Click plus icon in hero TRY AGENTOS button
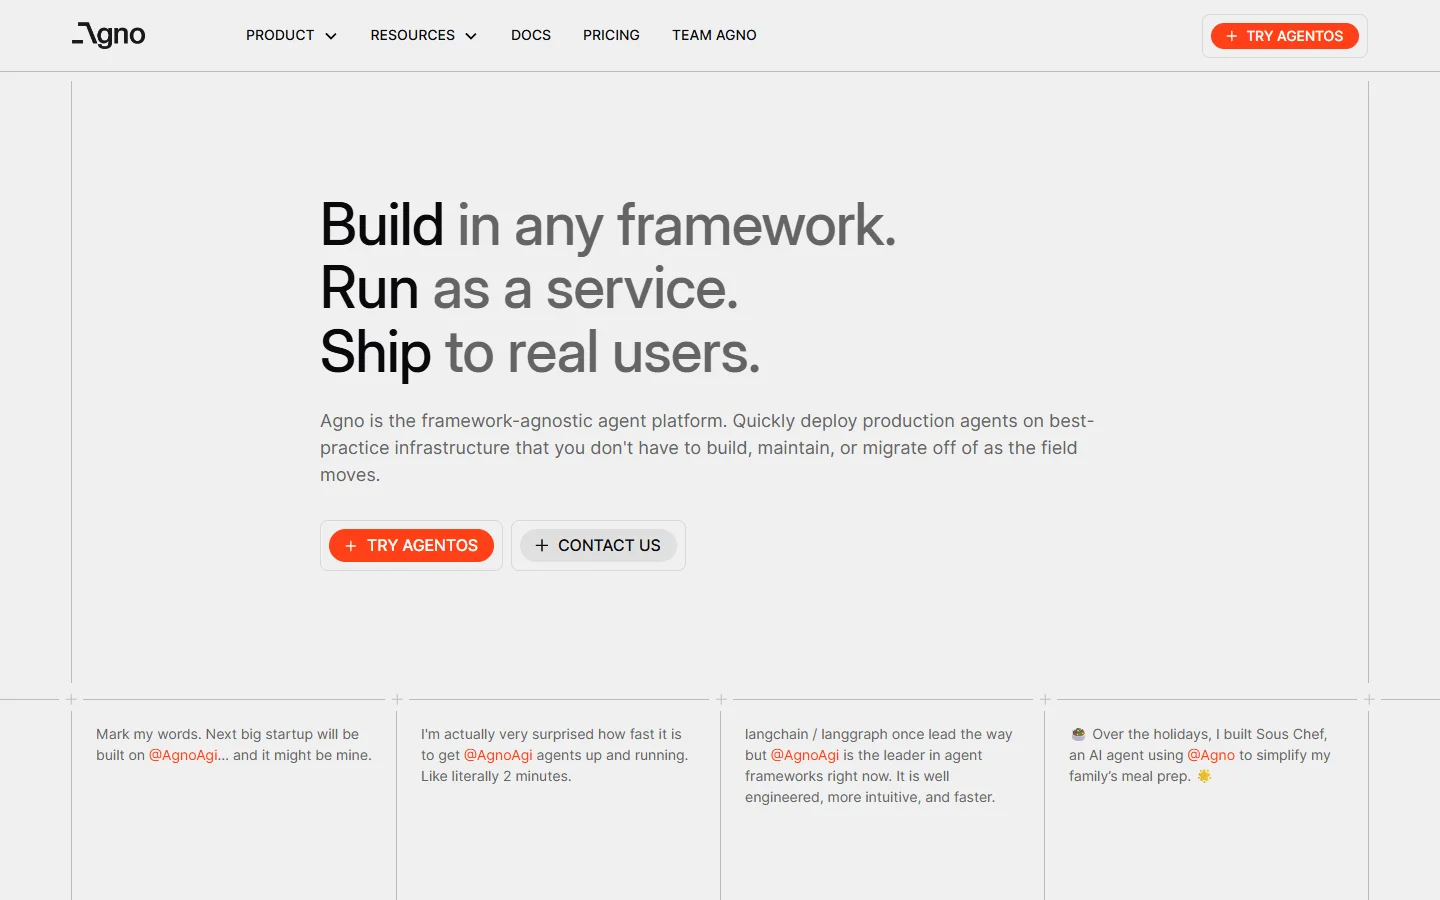 [x=351, y=546]
